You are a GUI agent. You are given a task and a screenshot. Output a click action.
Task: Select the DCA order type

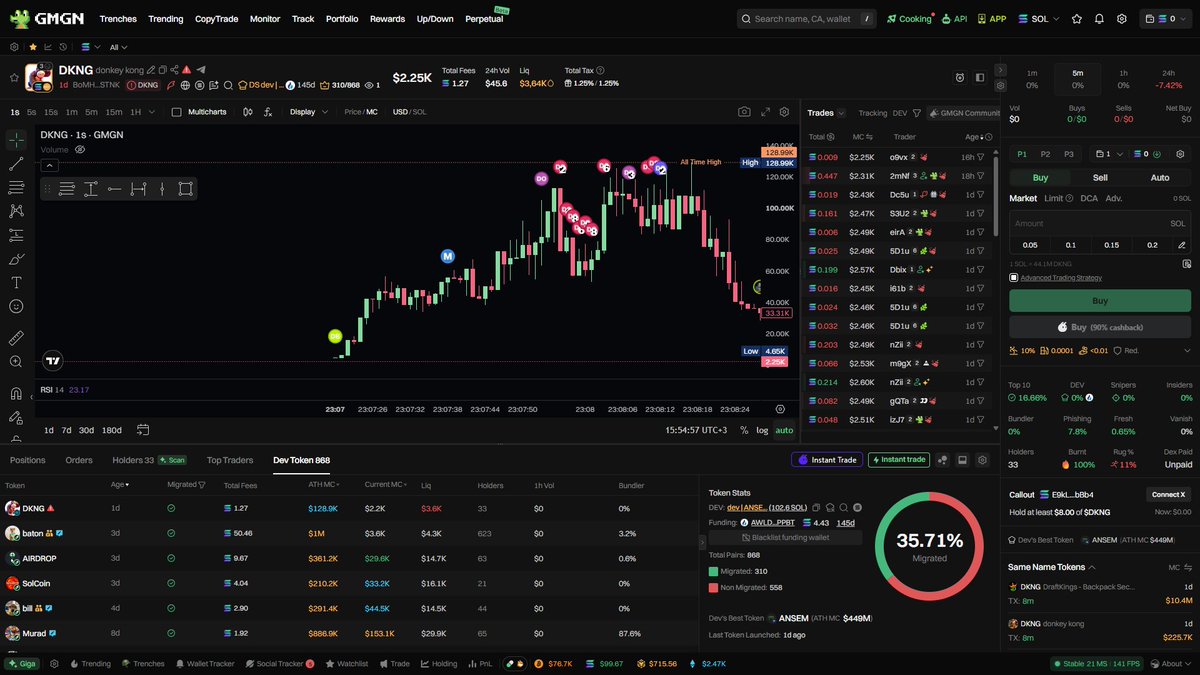tap(1089, 198)
